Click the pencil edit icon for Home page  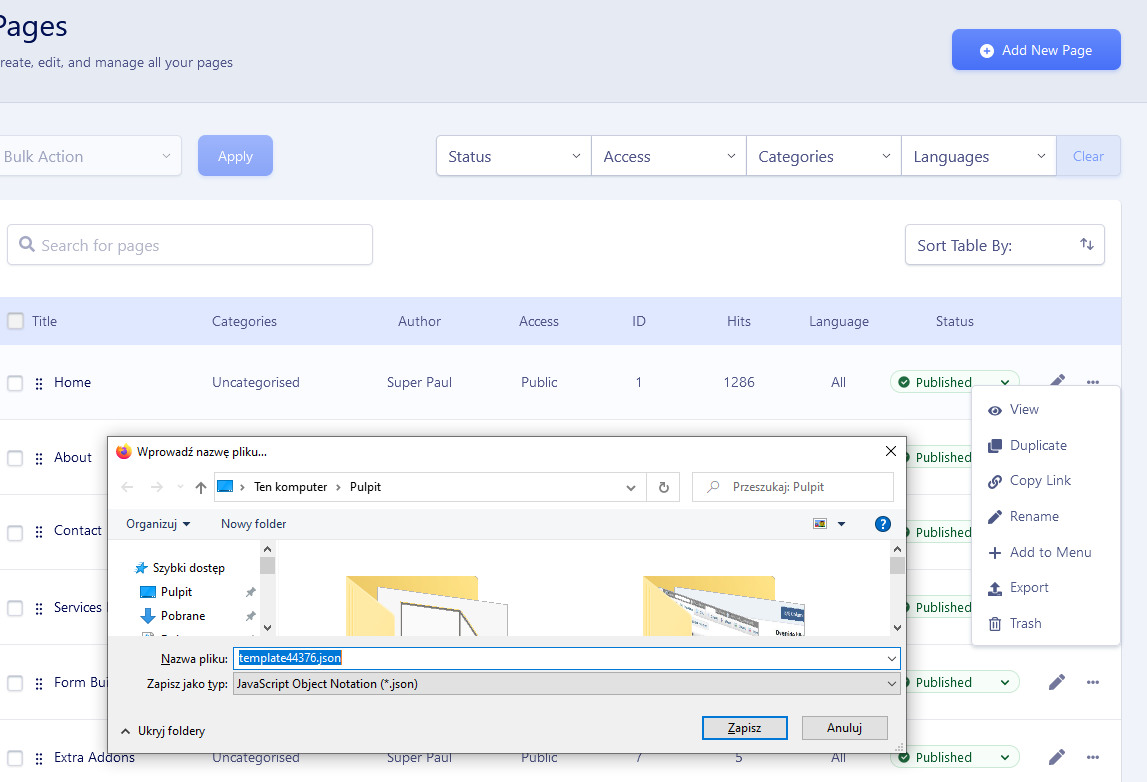(x=1057, y=381)
